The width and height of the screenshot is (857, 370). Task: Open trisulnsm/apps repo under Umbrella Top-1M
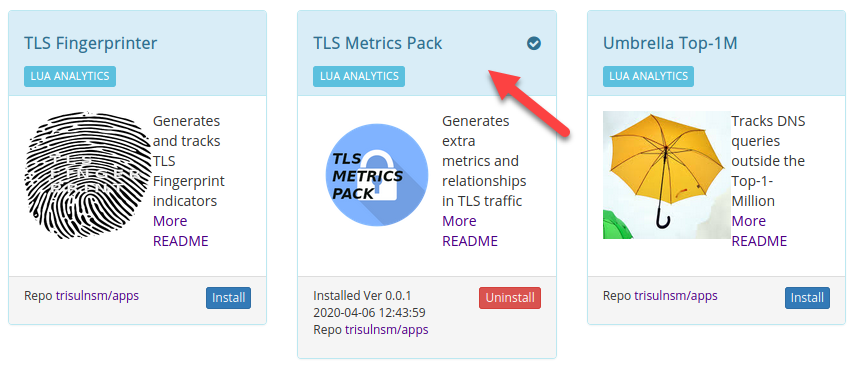tap(676, 296)
